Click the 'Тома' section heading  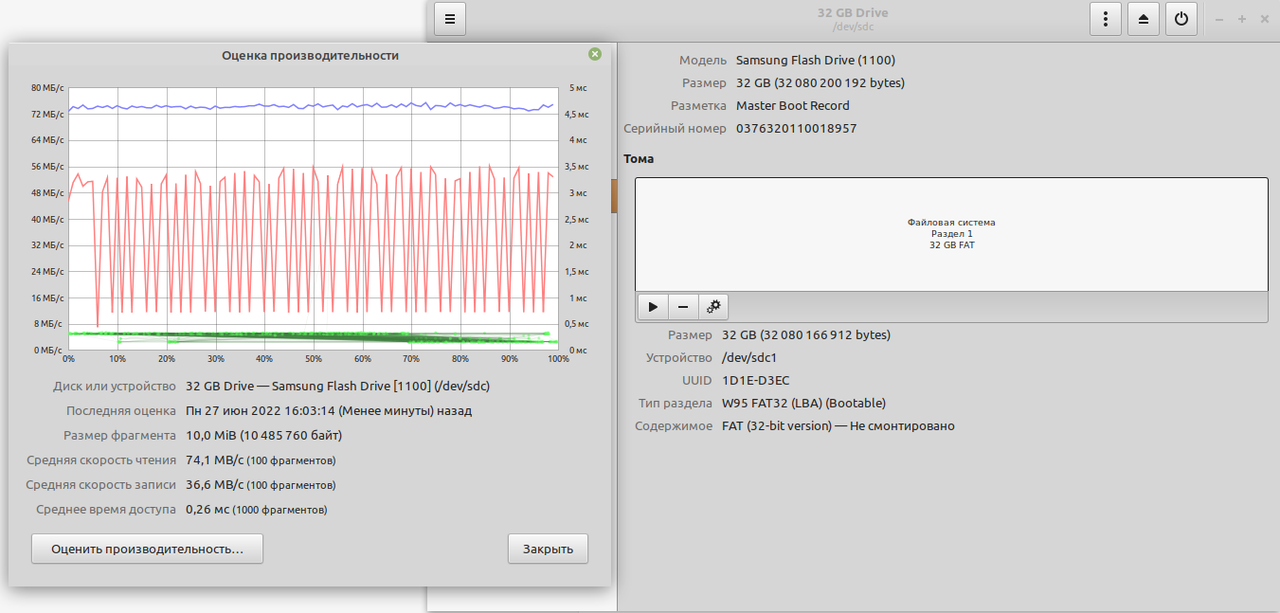click(638, 159)
